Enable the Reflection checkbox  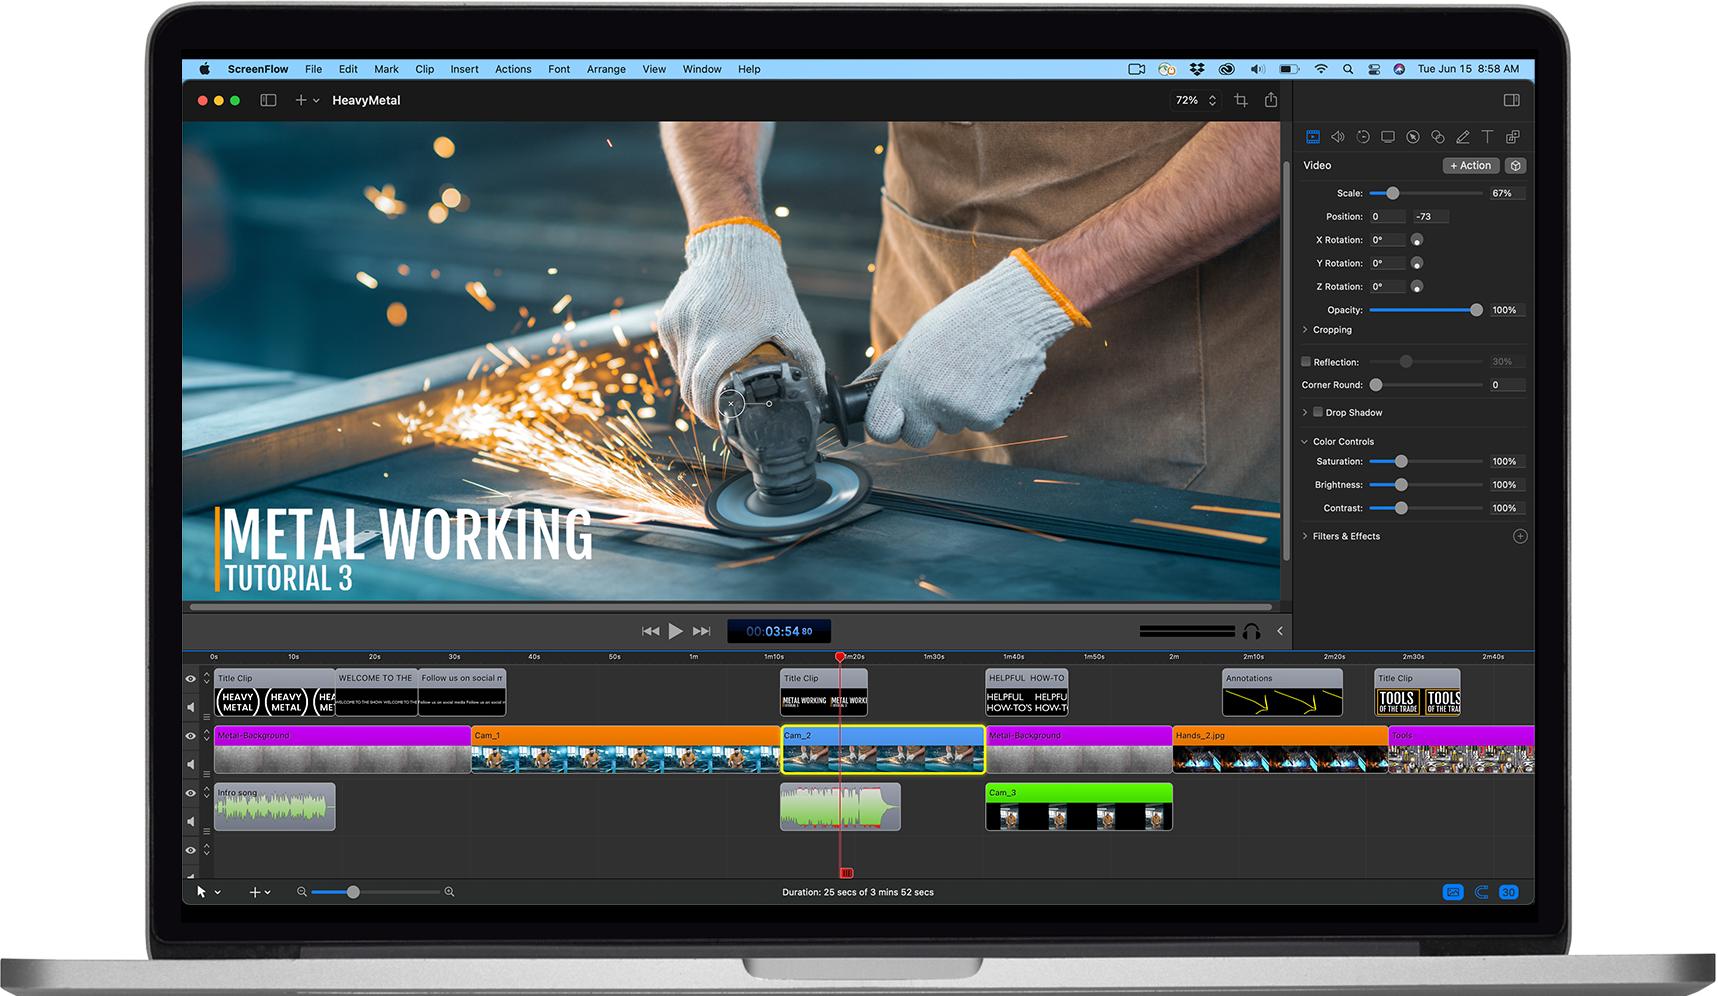click(1305, 361)
